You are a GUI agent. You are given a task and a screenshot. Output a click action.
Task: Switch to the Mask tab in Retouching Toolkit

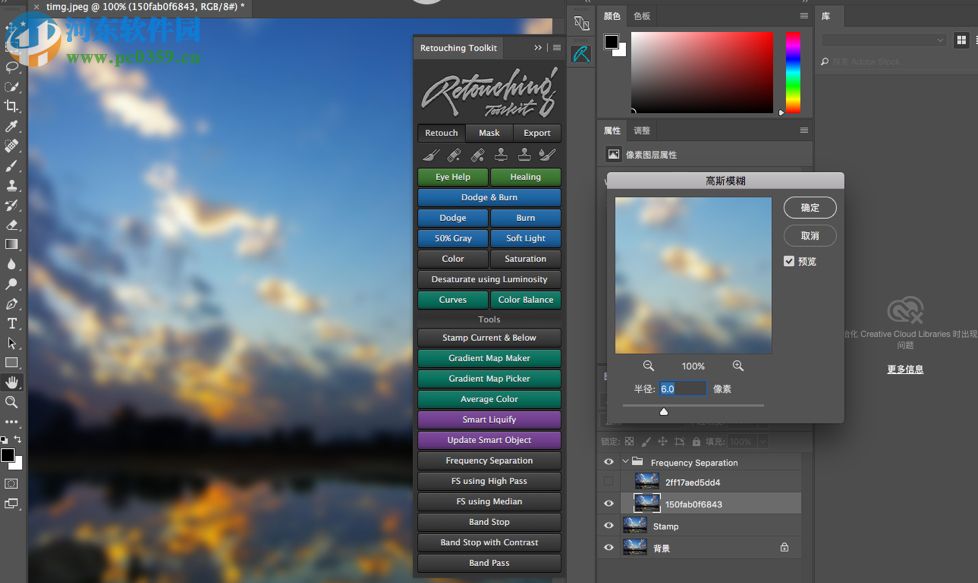pyautogui.click(x=488, y=132)
